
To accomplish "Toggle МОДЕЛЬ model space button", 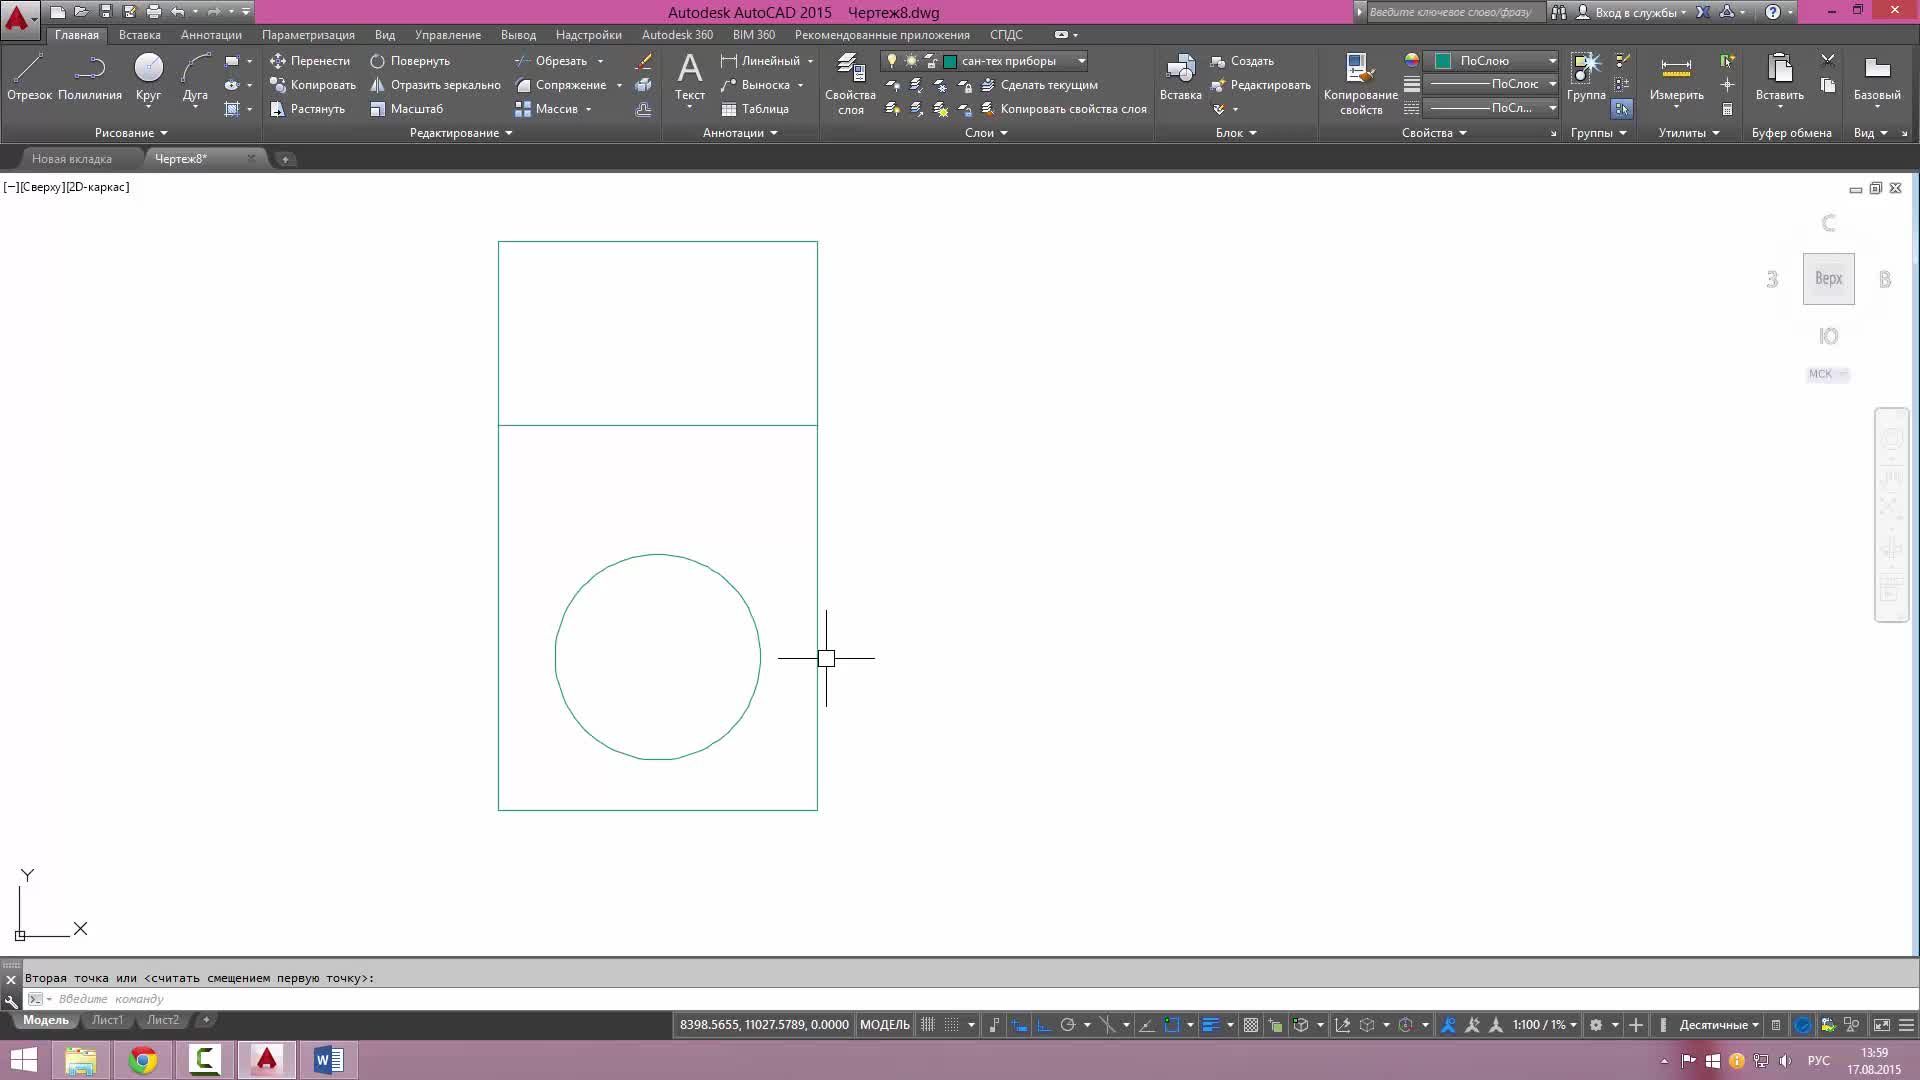I will point(885,1025).
